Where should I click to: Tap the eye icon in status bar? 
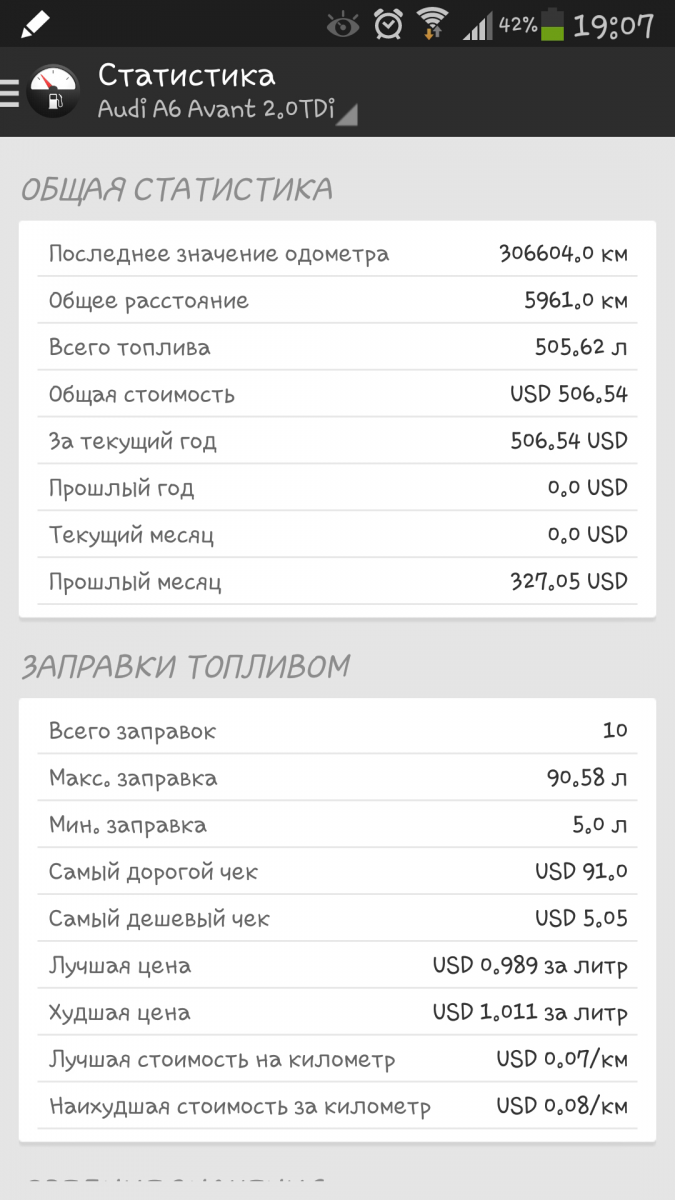click(344, 24)
